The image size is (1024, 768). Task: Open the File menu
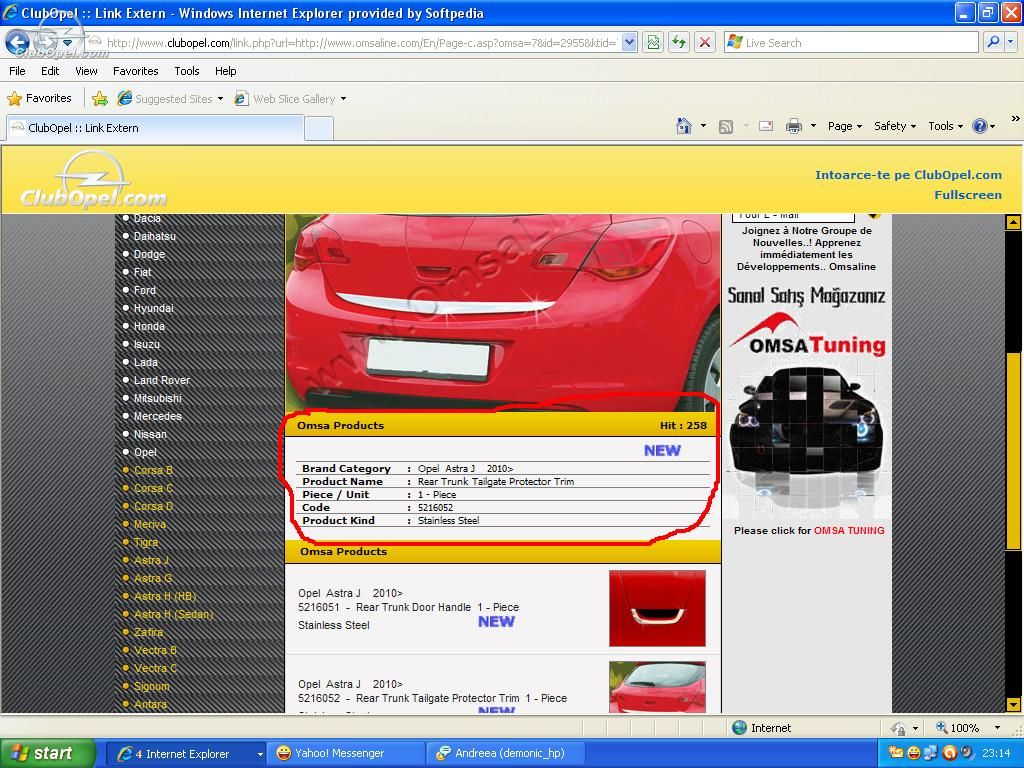18,71
